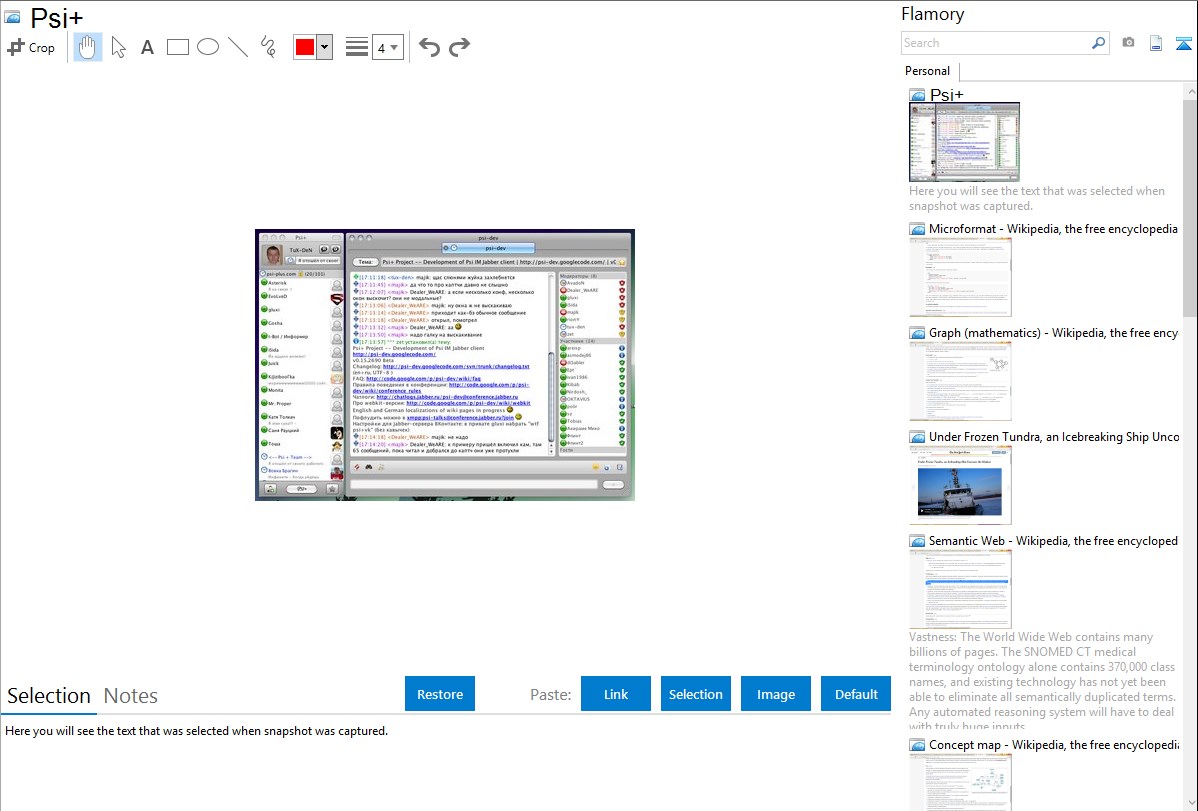Viewport: 1198px width, 811px height.
Task: Select the straight line tool
Action: 238,47
